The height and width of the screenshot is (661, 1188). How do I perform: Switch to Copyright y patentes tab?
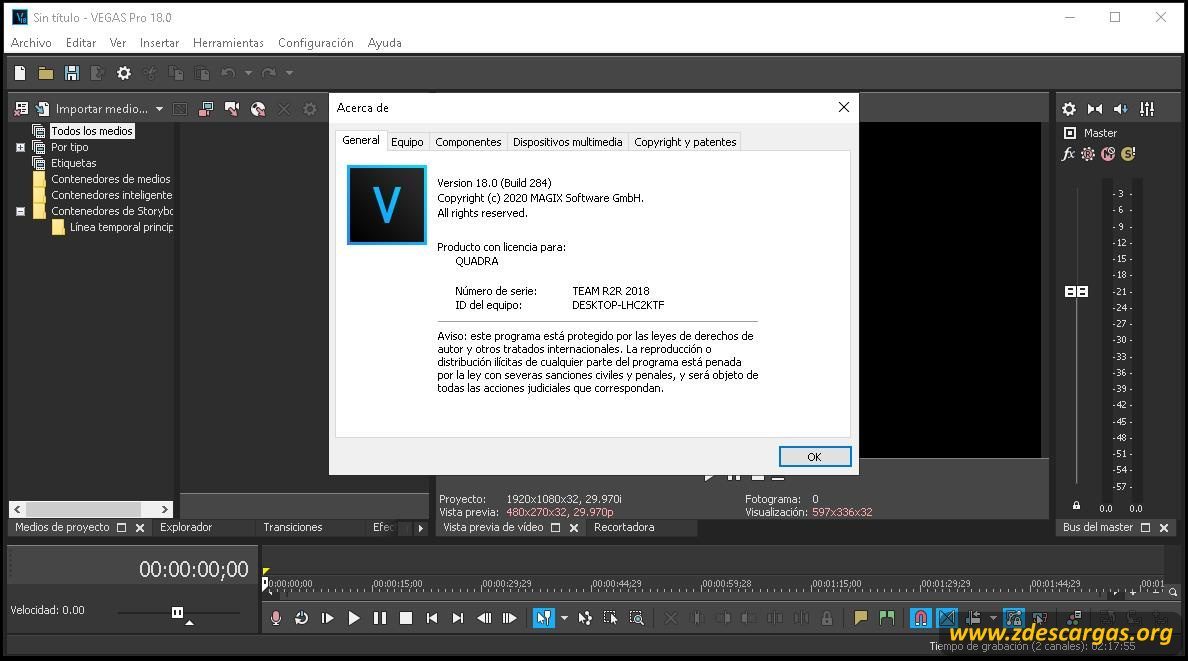tap(685, 142)
